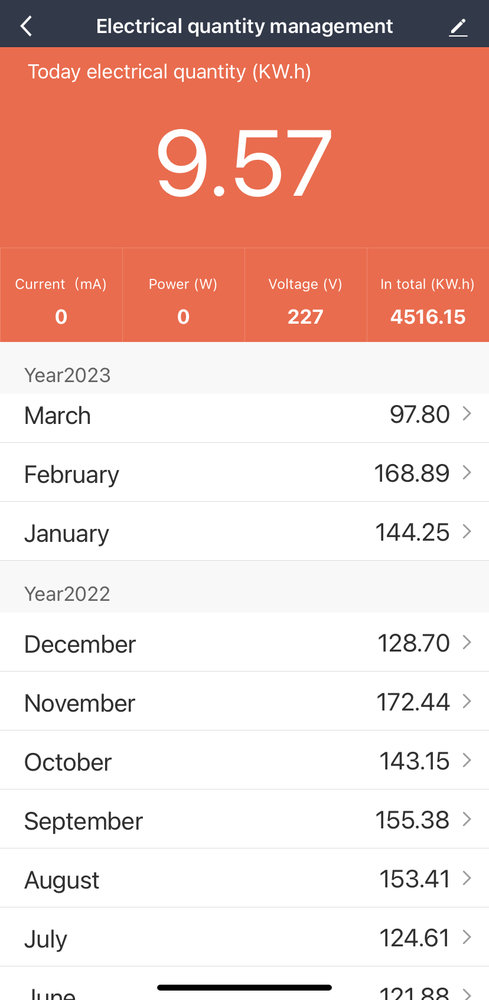
Task: Open October details chevron
Action: point(467,760)
